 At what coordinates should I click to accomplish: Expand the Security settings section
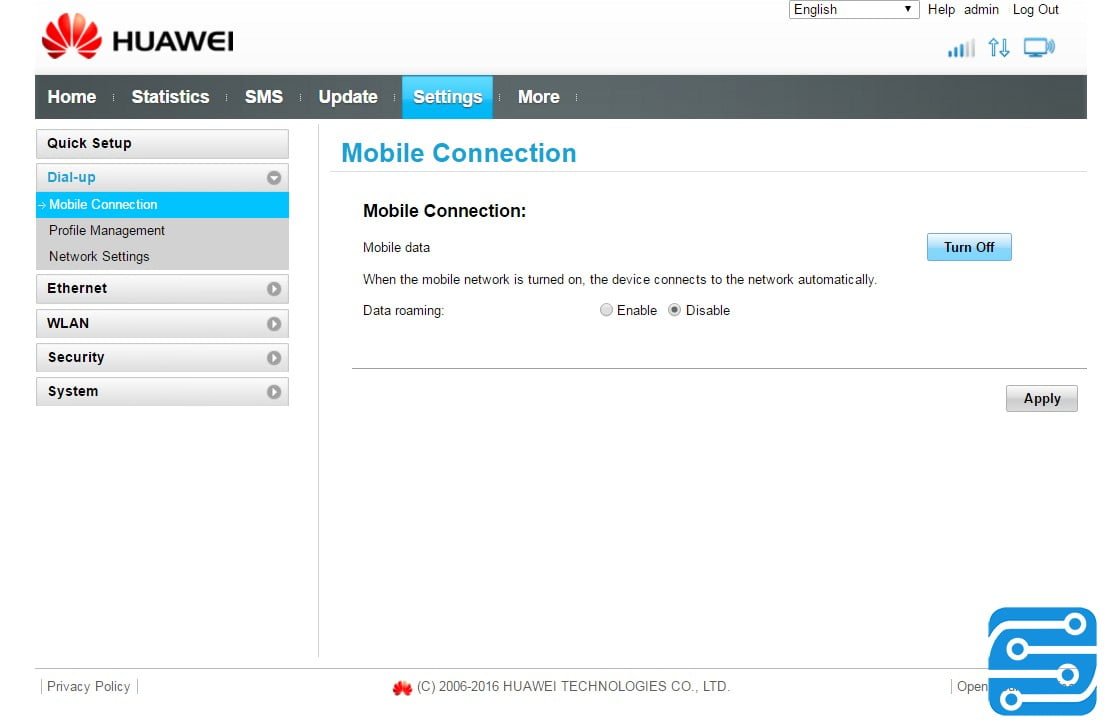coord(273,358)
